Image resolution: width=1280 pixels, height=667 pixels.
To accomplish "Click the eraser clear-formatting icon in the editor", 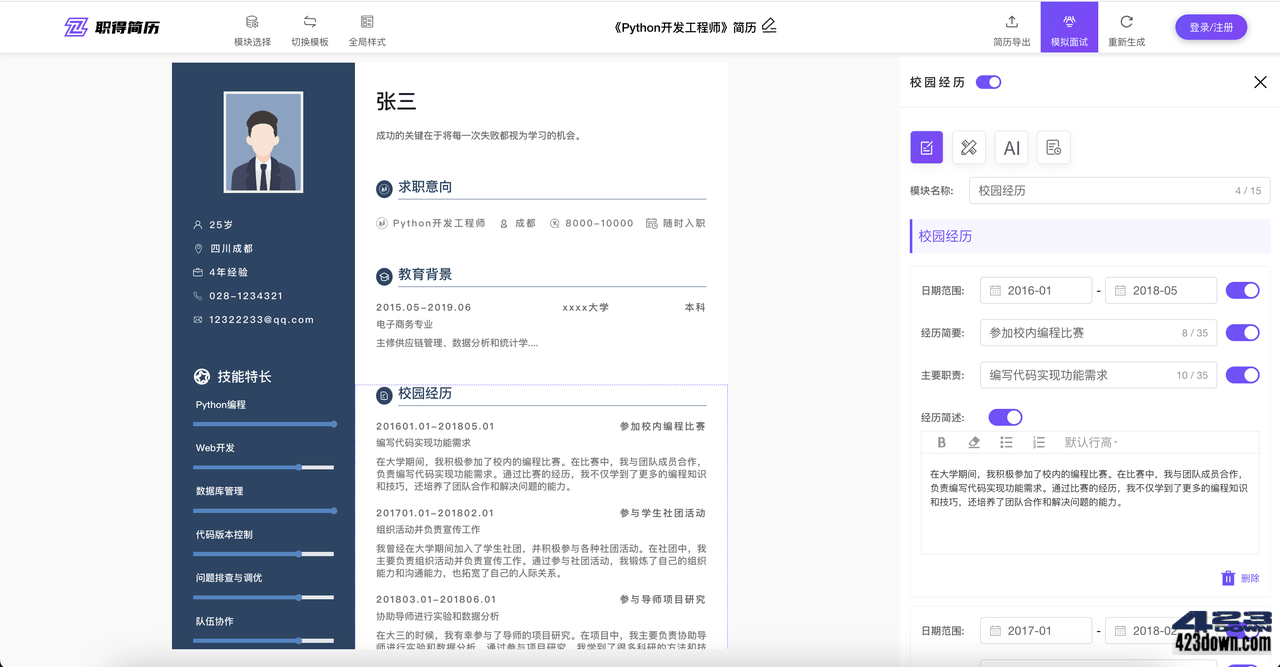I will pos(974,441).
